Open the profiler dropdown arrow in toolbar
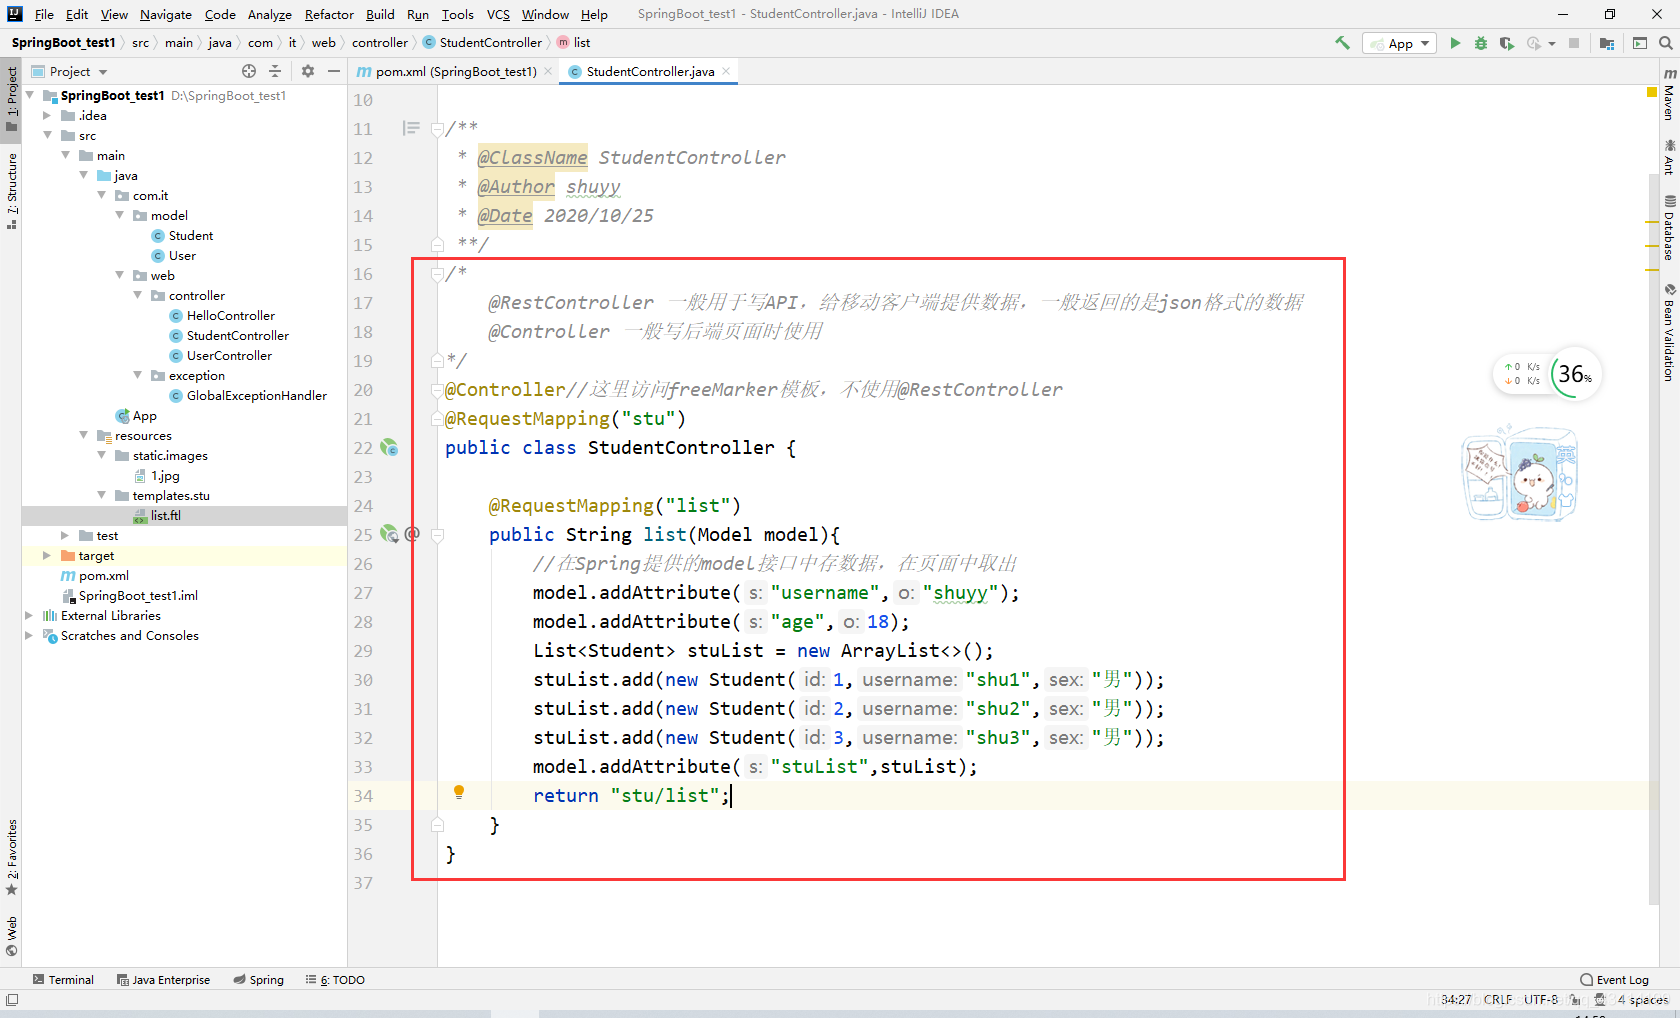 pos(1552,44)
